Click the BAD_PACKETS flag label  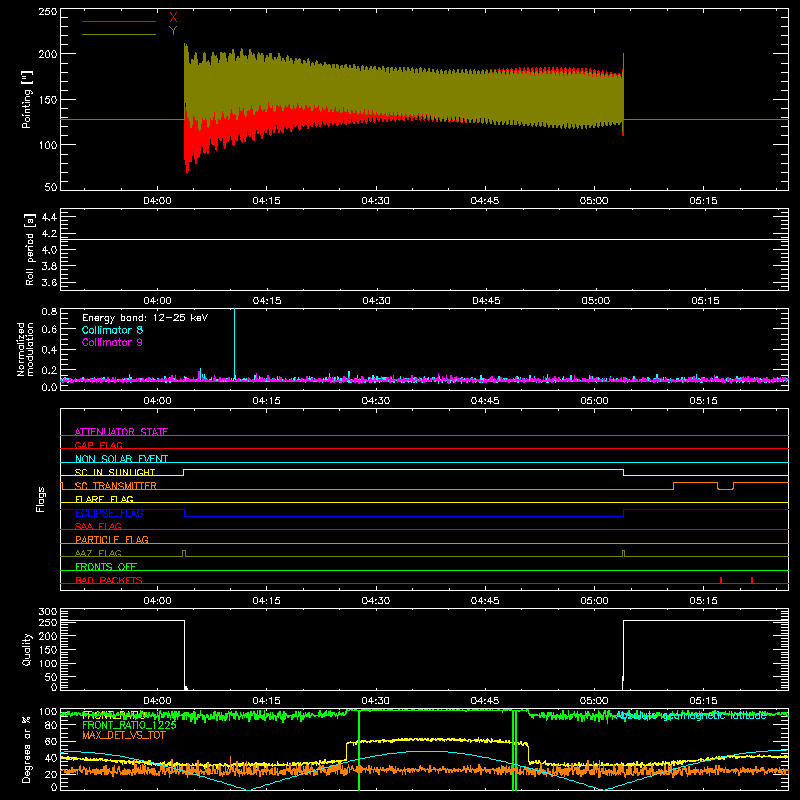109,580
